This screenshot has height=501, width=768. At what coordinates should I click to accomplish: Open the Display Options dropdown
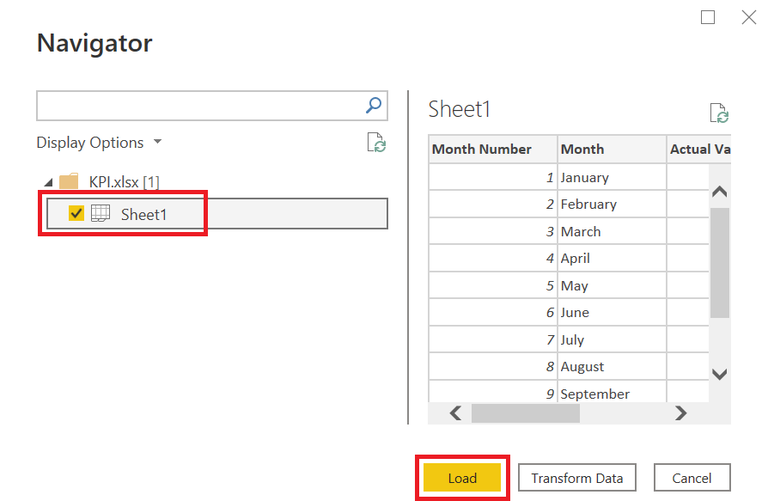[99, 143]
